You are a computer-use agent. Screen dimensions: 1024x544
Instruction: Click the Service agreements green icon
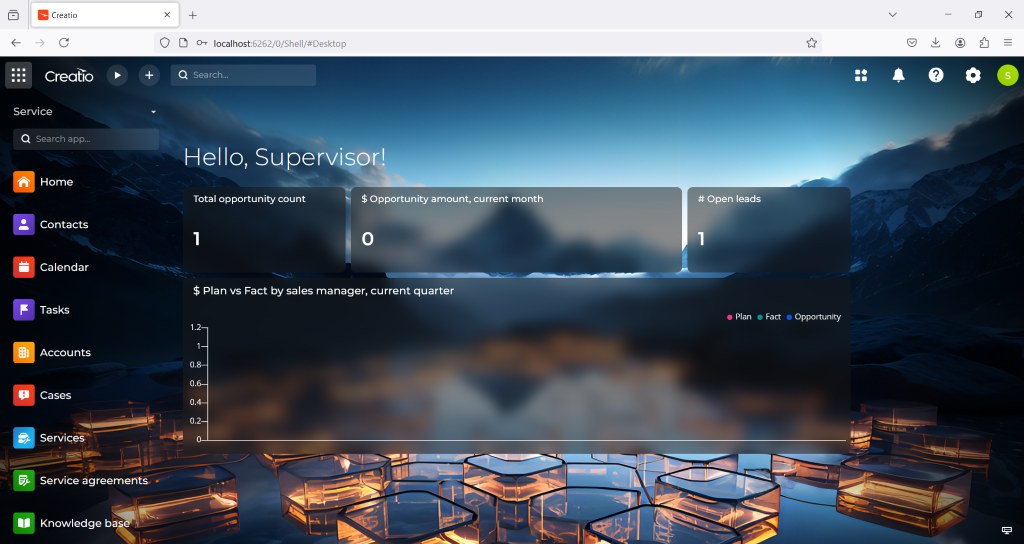pyautogui.click(x=24, y=481)
